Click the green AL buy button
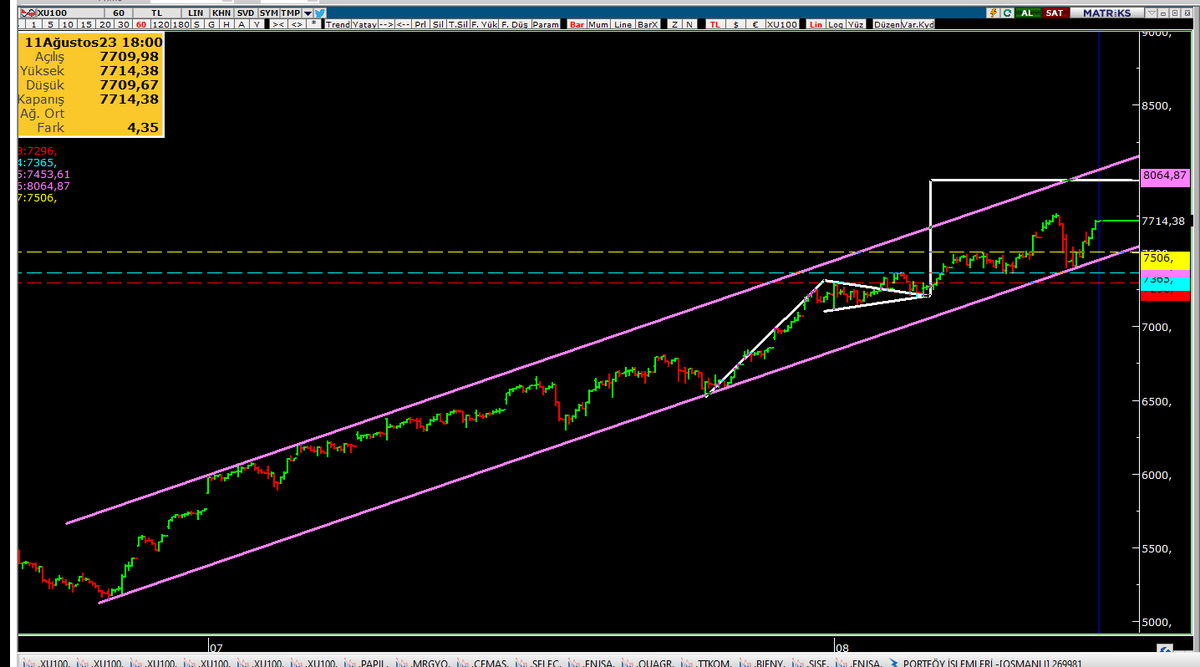Screen dimensions: 1200x667 [1027, 12]
